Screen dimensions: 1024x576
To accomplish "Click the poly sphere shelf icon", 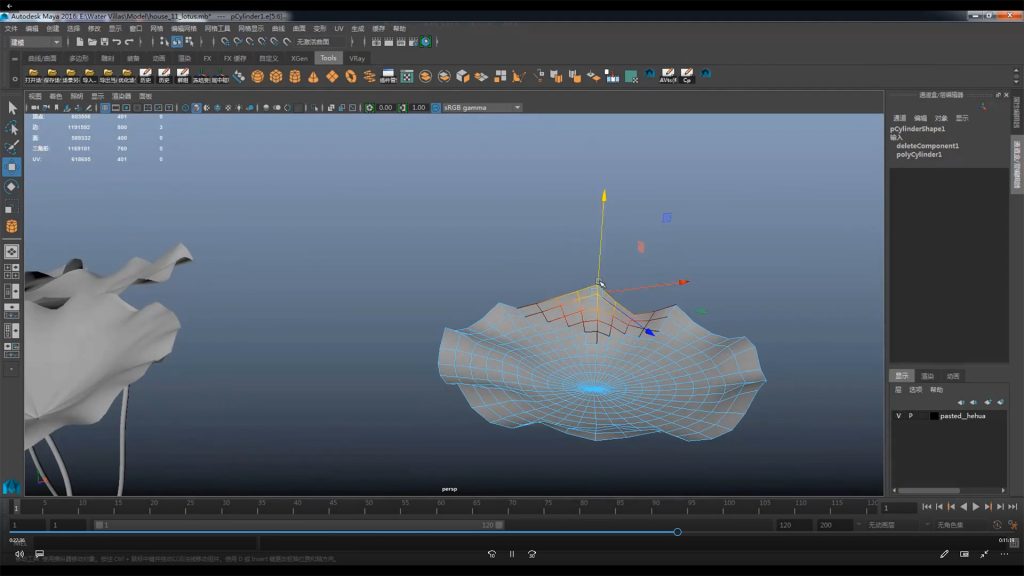I will 258,76.
